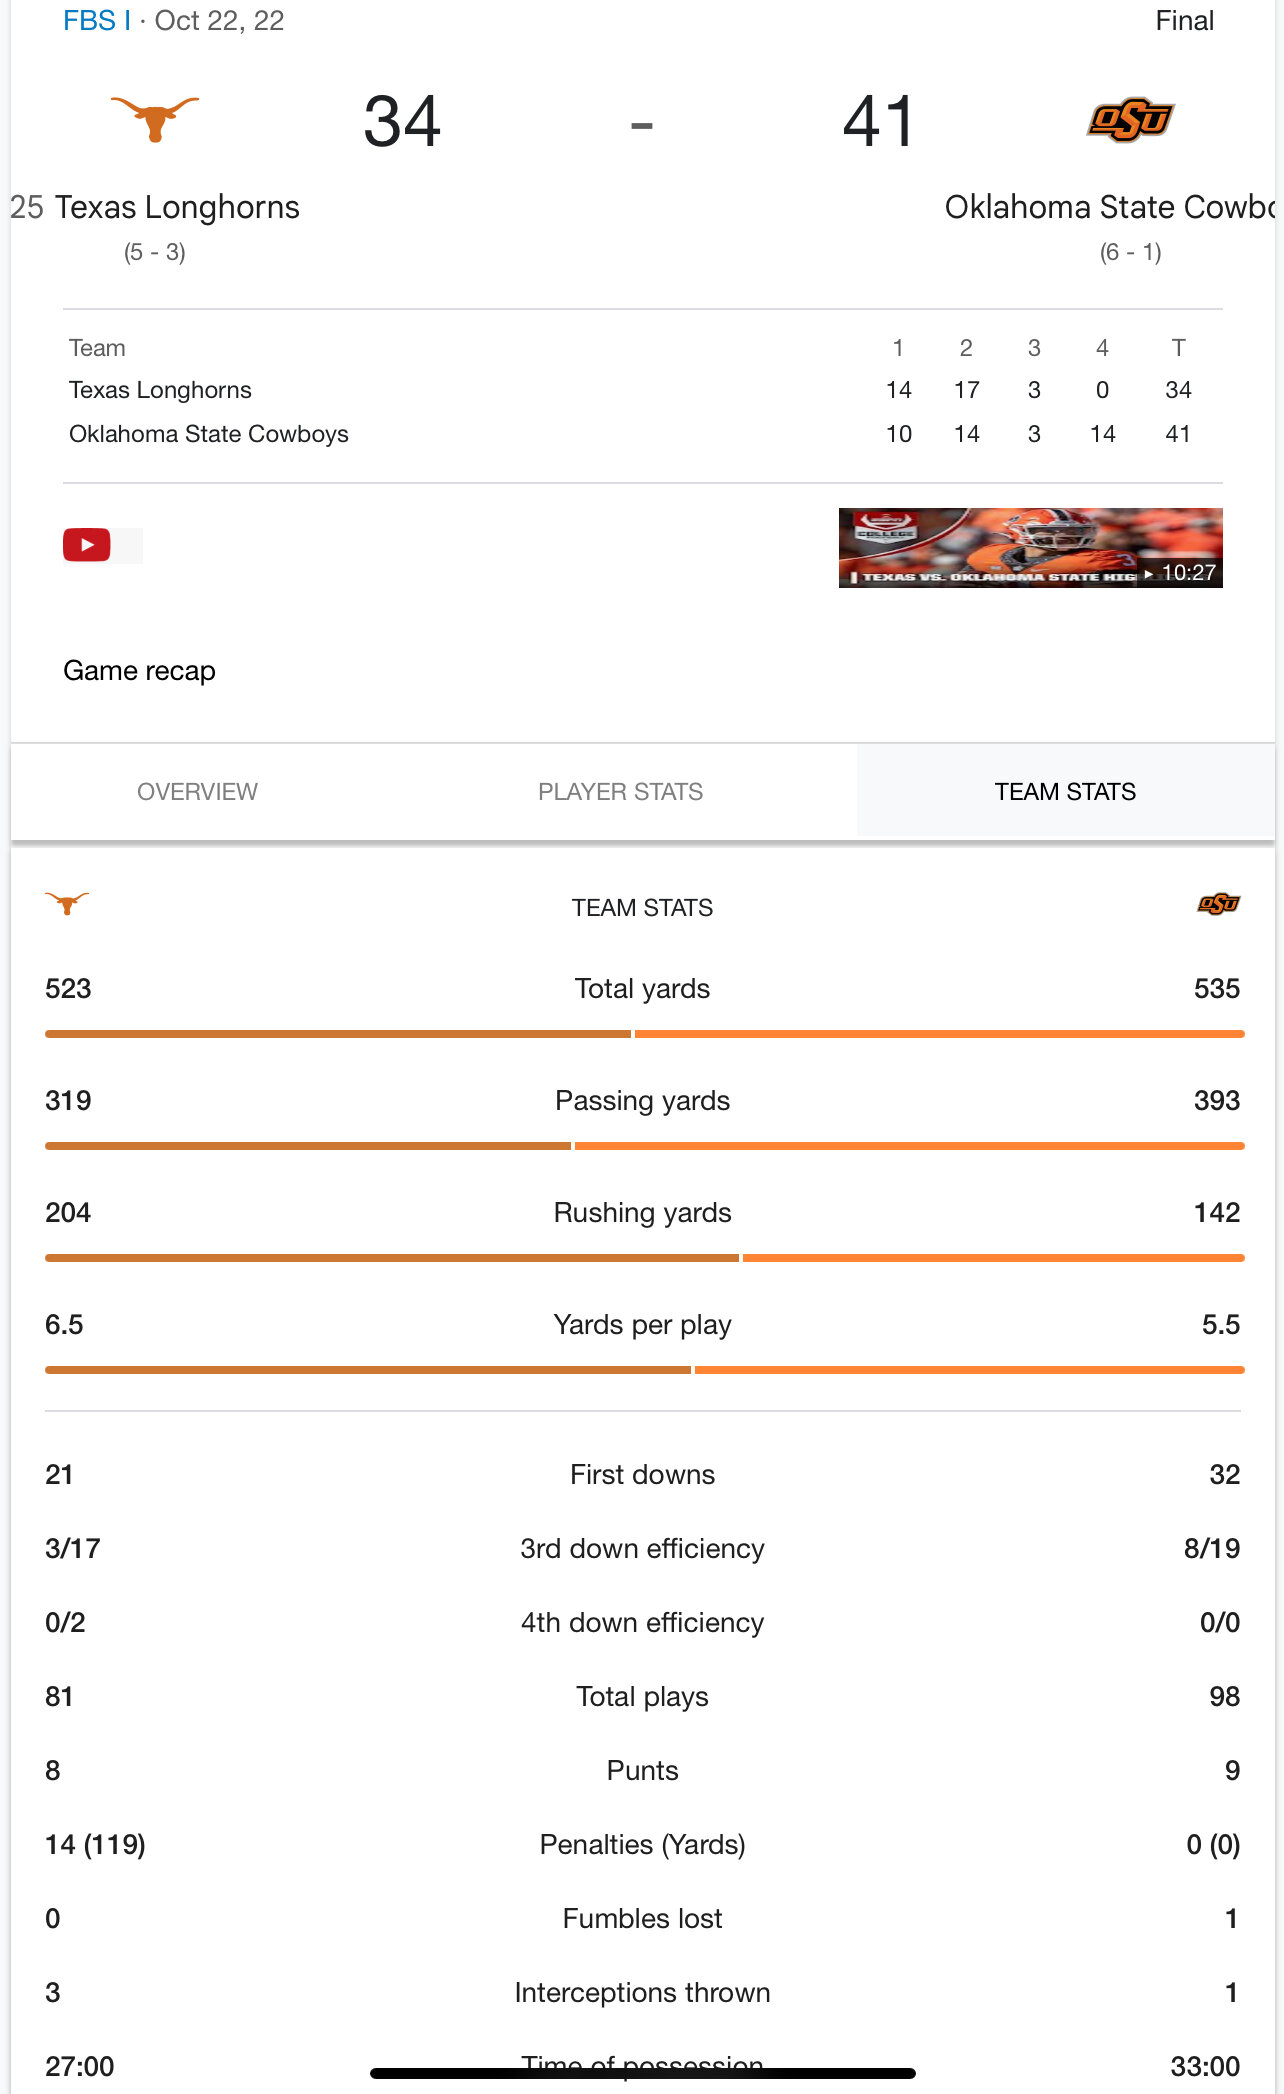
Task: Click the Rushing yards comparison bar
Action: pyautogui.click(x=644, y=1258)
